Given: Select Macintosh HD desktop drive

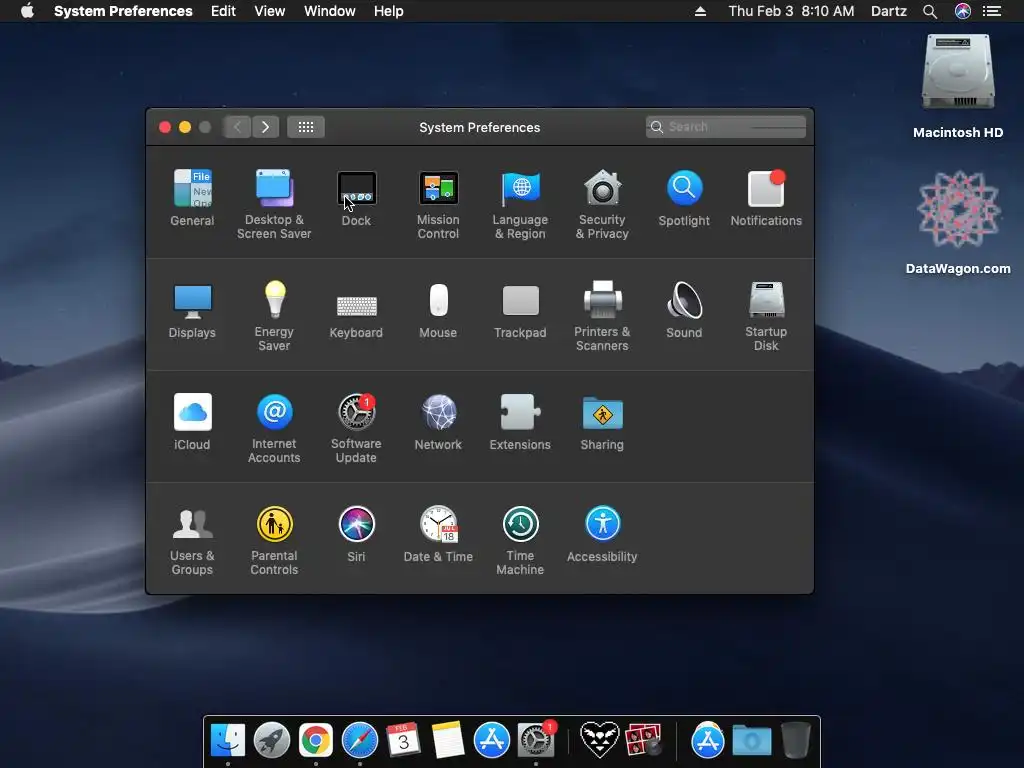Looking at the screenshot, I should (x=958, y=87).
